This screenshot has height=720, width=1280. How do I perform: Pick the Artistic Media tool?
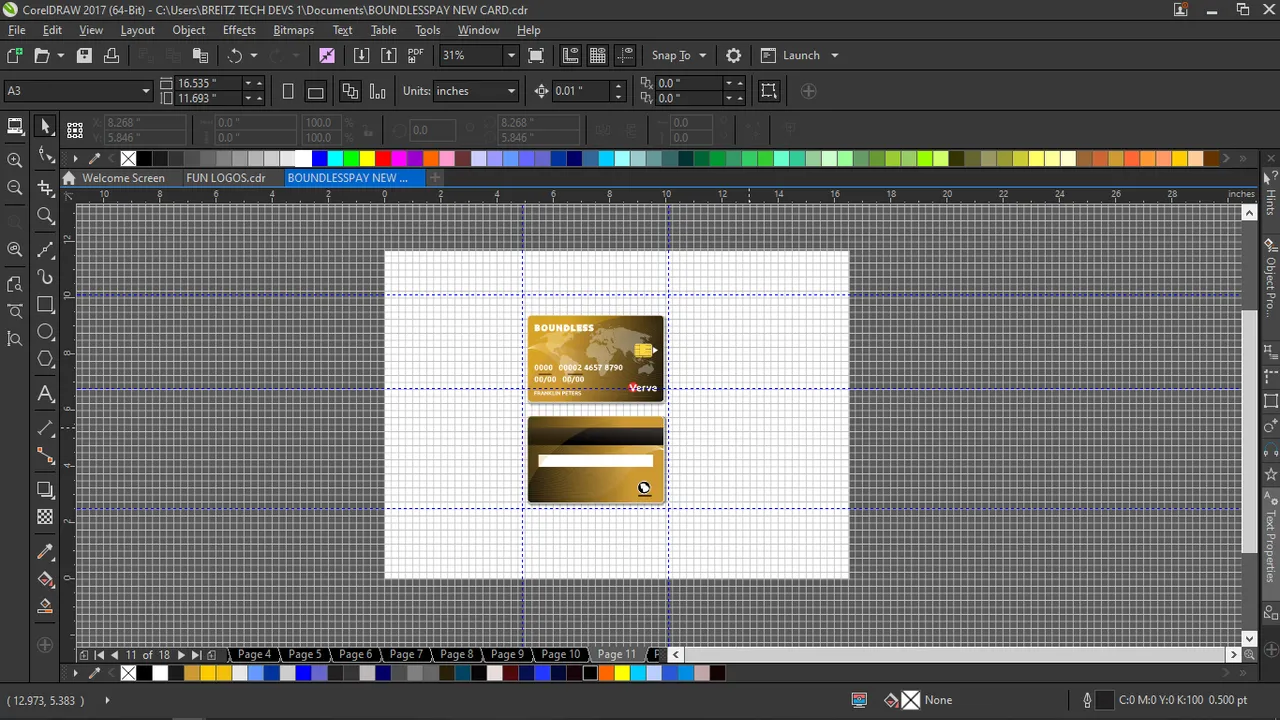(45, 277)
